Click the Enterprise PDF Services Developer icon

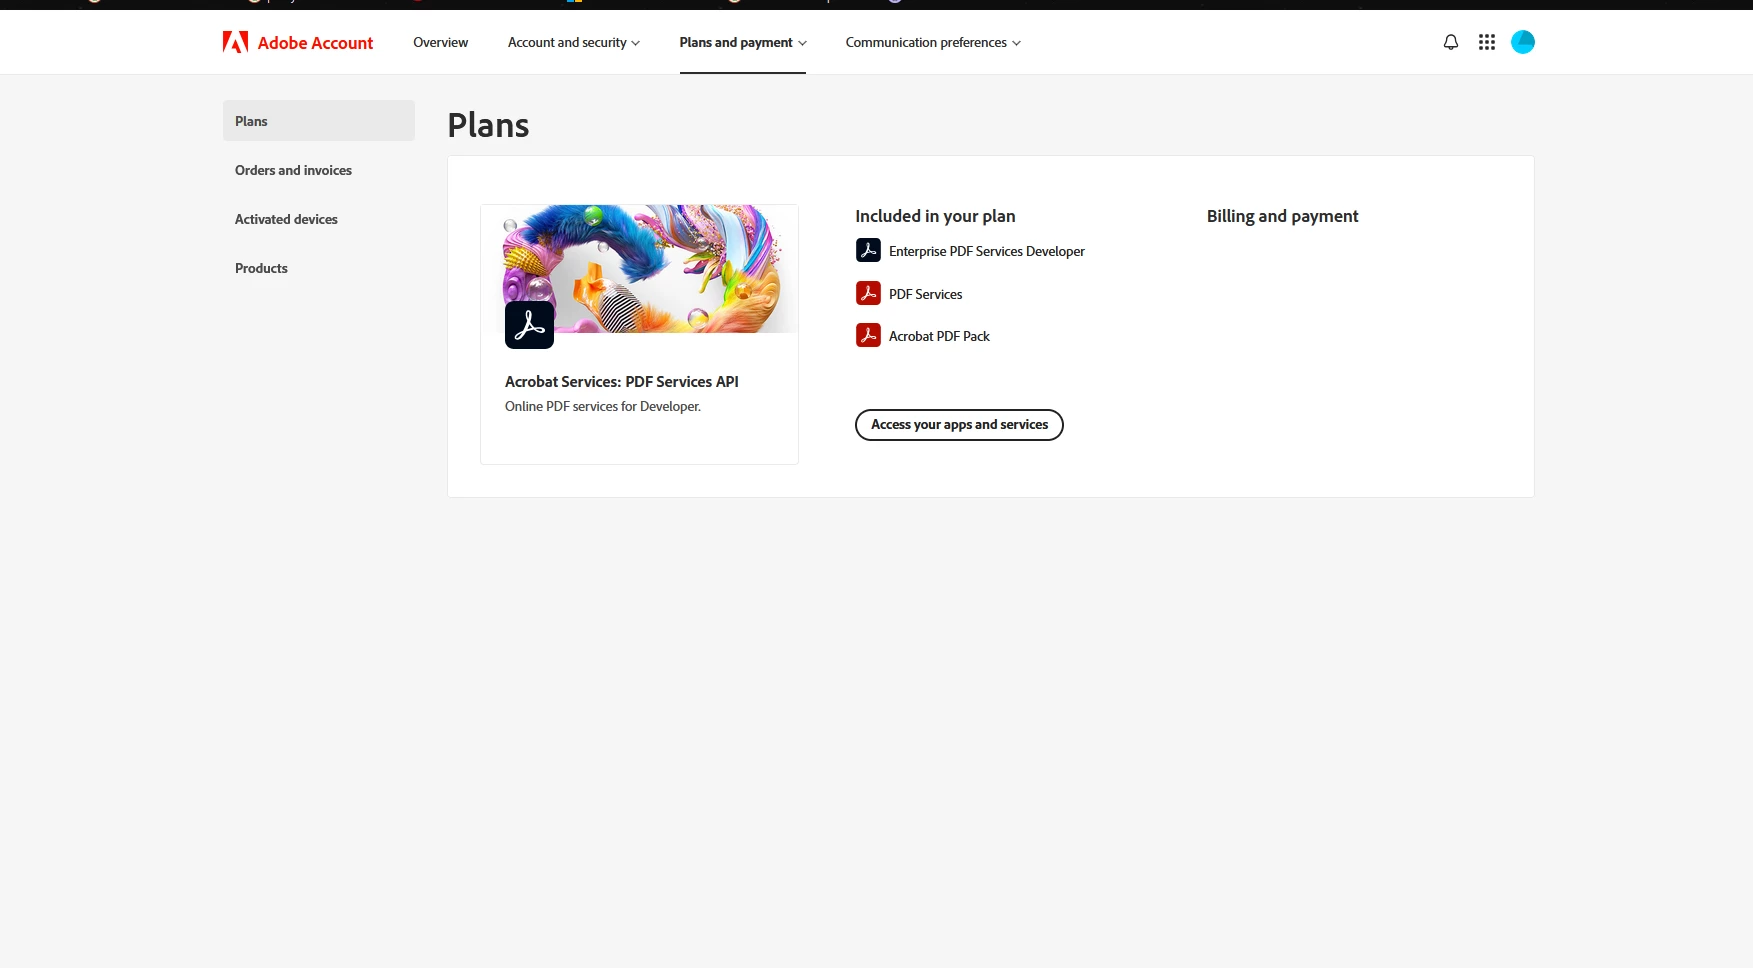coord(868,250)
